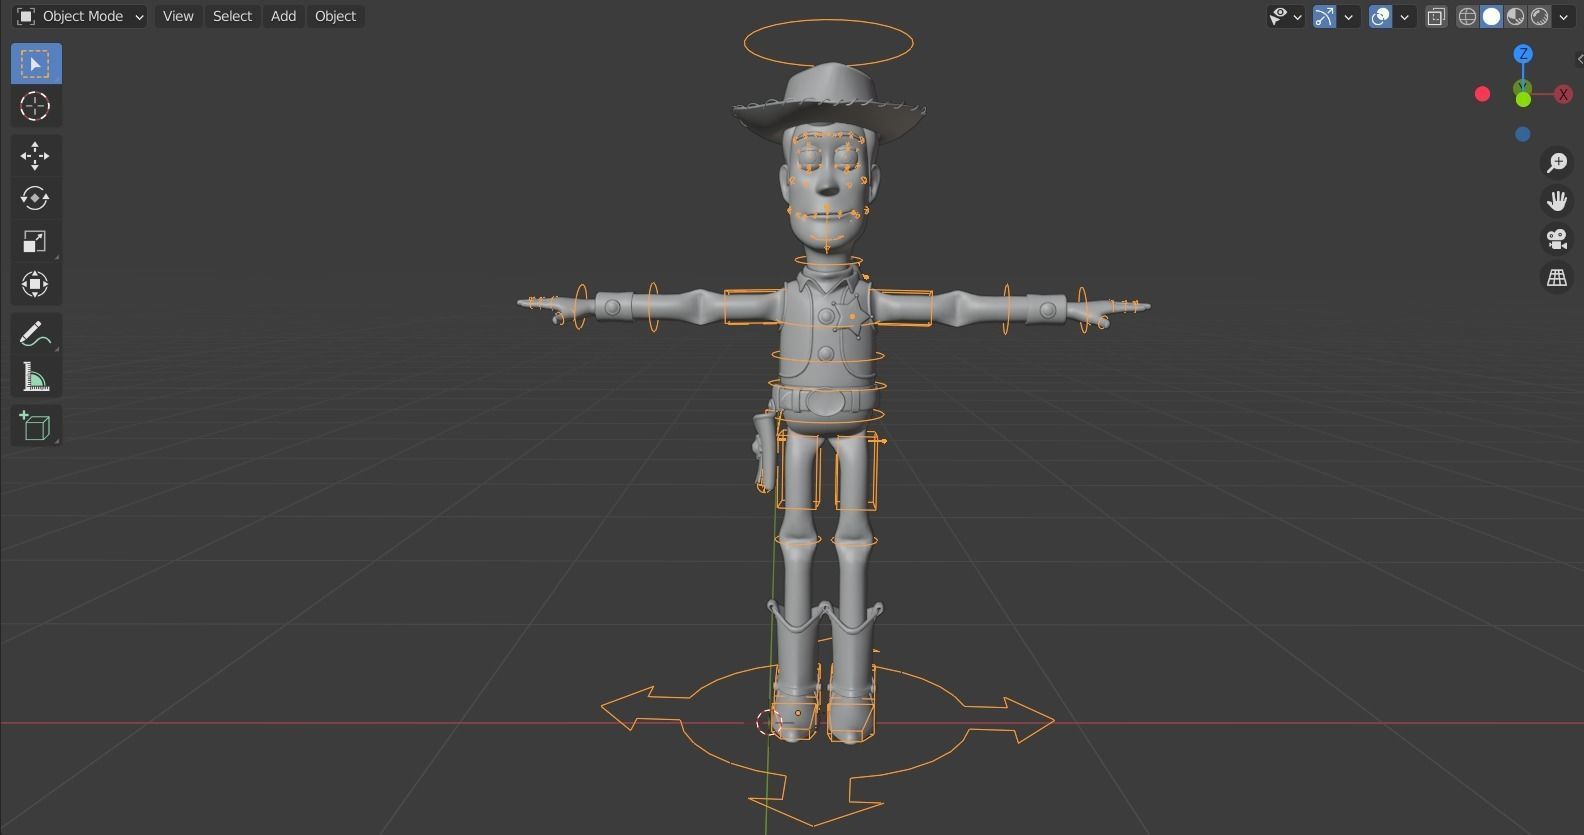Screen dimensions: 1584x835
Task: Click the negative X red gizmo dot
Action: (1483, 94)
